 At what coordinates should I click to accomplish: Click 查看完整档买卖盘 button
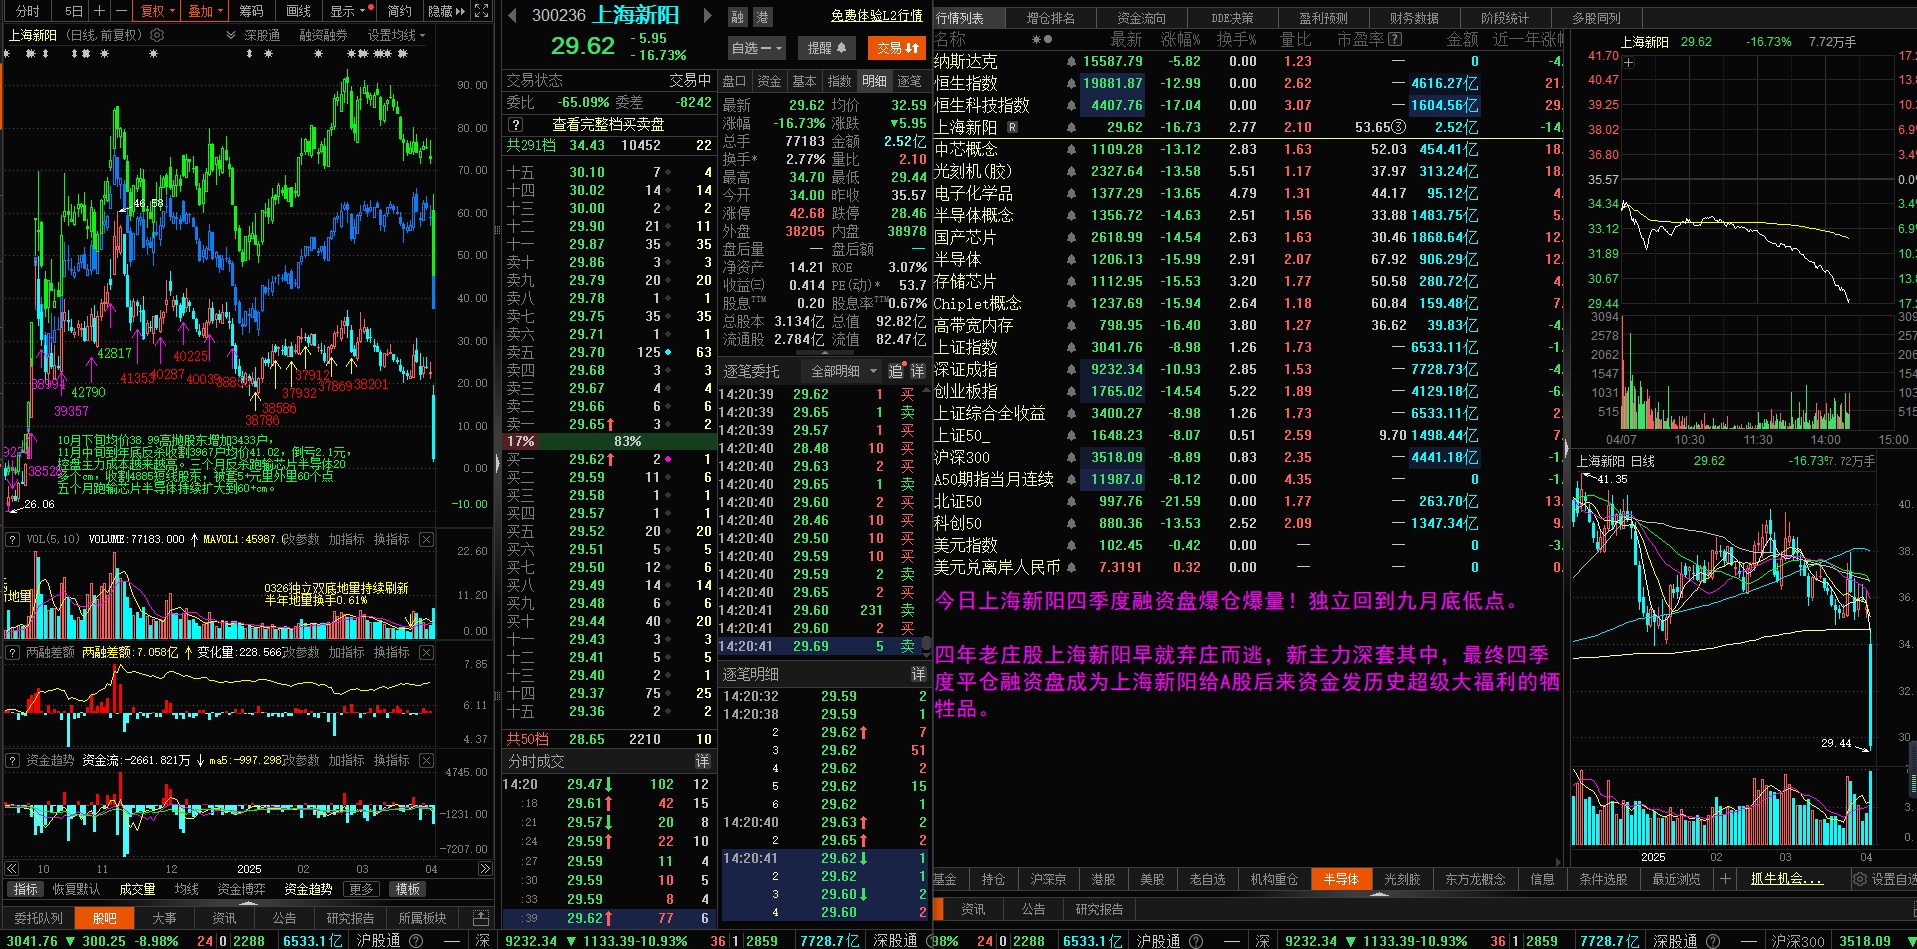click(608, 125)
